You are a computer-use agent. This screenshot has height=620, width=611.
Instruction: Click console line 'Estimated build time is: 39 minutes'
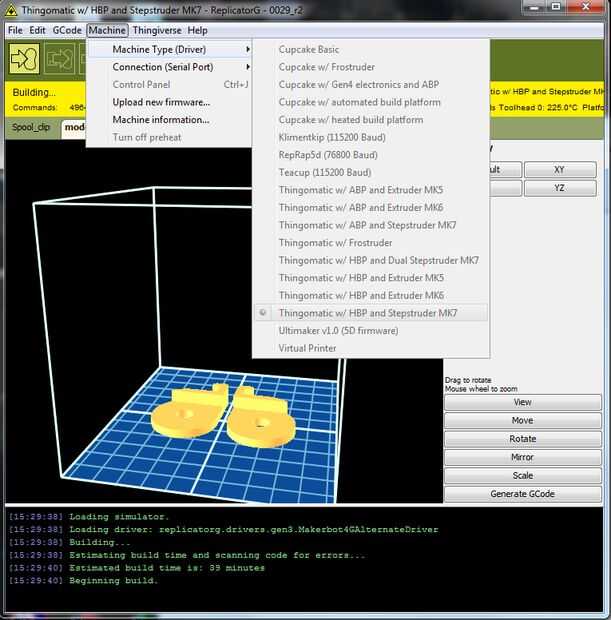tap(166, 568)
